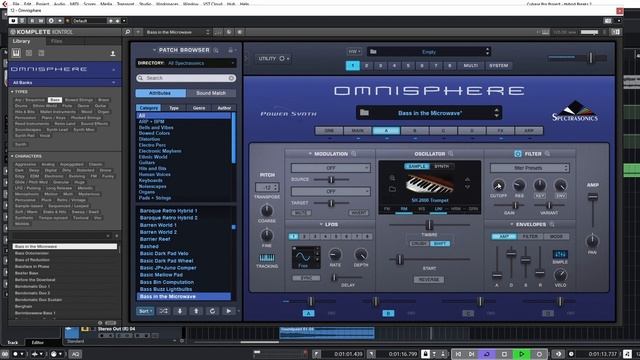
Task: Open the UTILITY dropdown menu
Action: pos(273,59)
